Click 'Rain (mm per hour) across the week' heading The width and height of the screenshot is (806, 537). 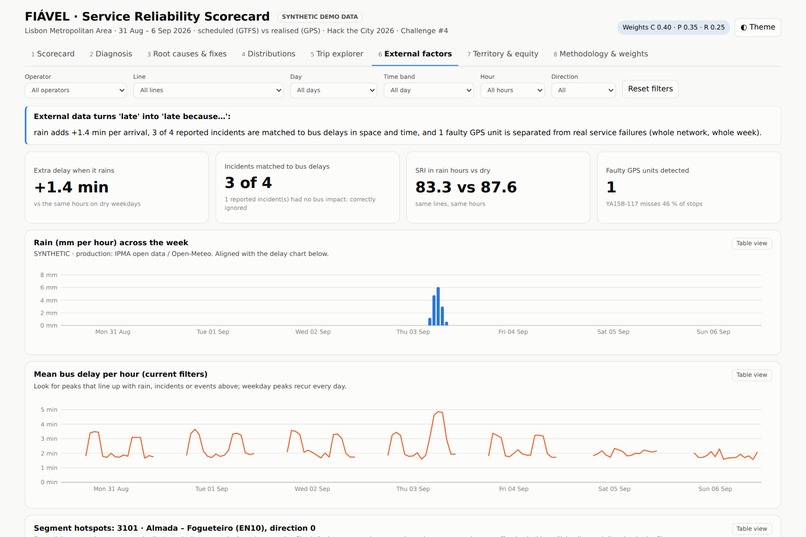coord(111,243)
